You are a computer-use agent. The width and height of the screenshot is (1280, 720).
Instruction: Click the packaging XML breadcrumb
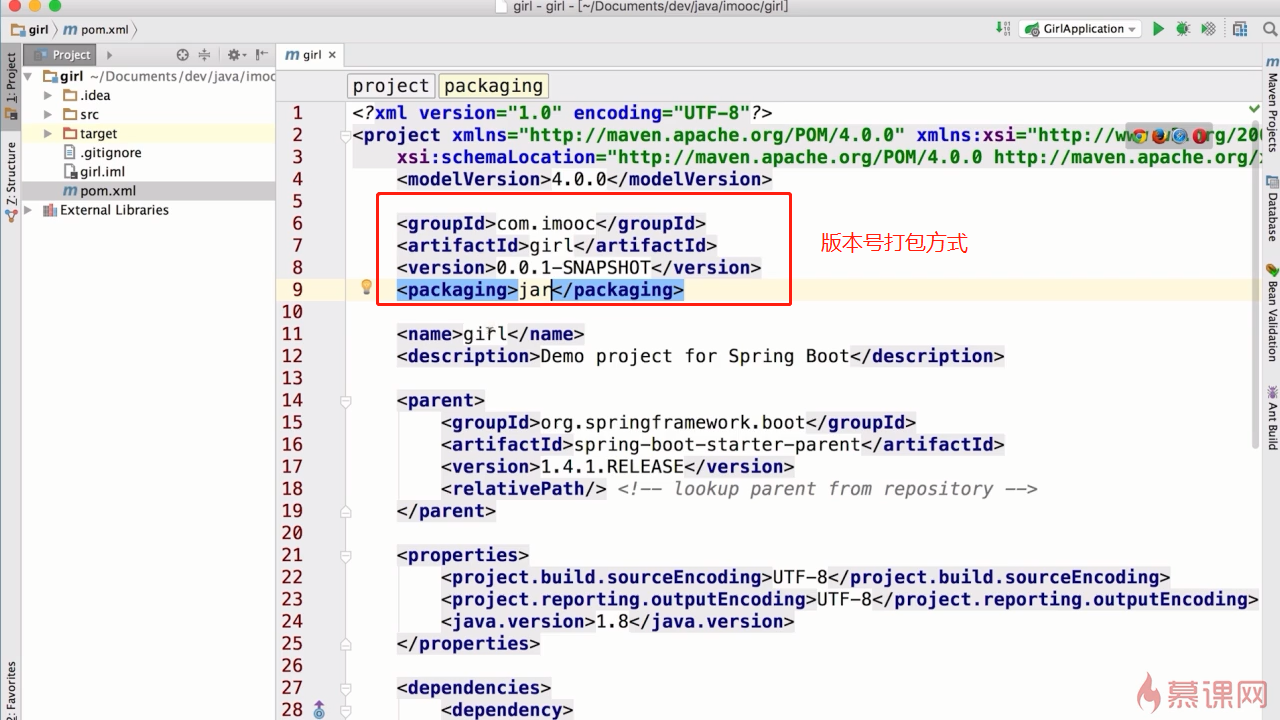(x=494, y=86)
